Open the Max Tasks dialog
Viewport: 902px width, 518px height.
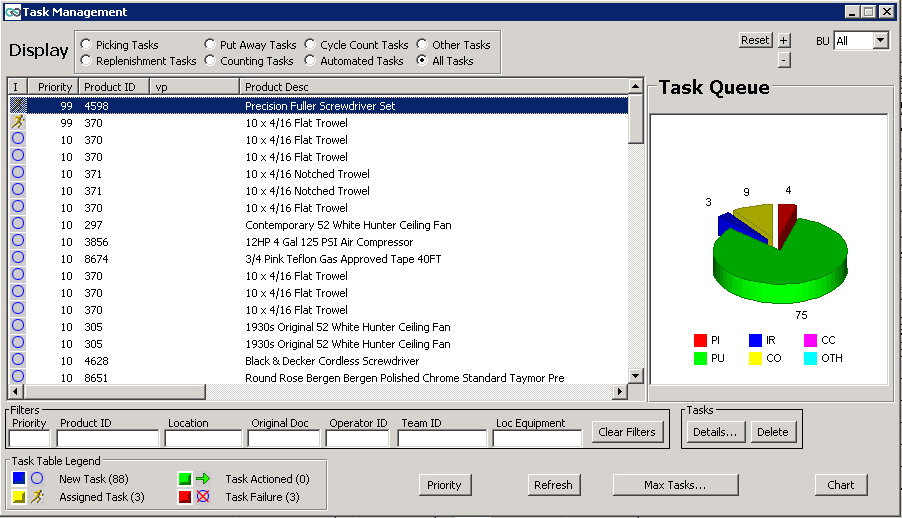(675, 485)
